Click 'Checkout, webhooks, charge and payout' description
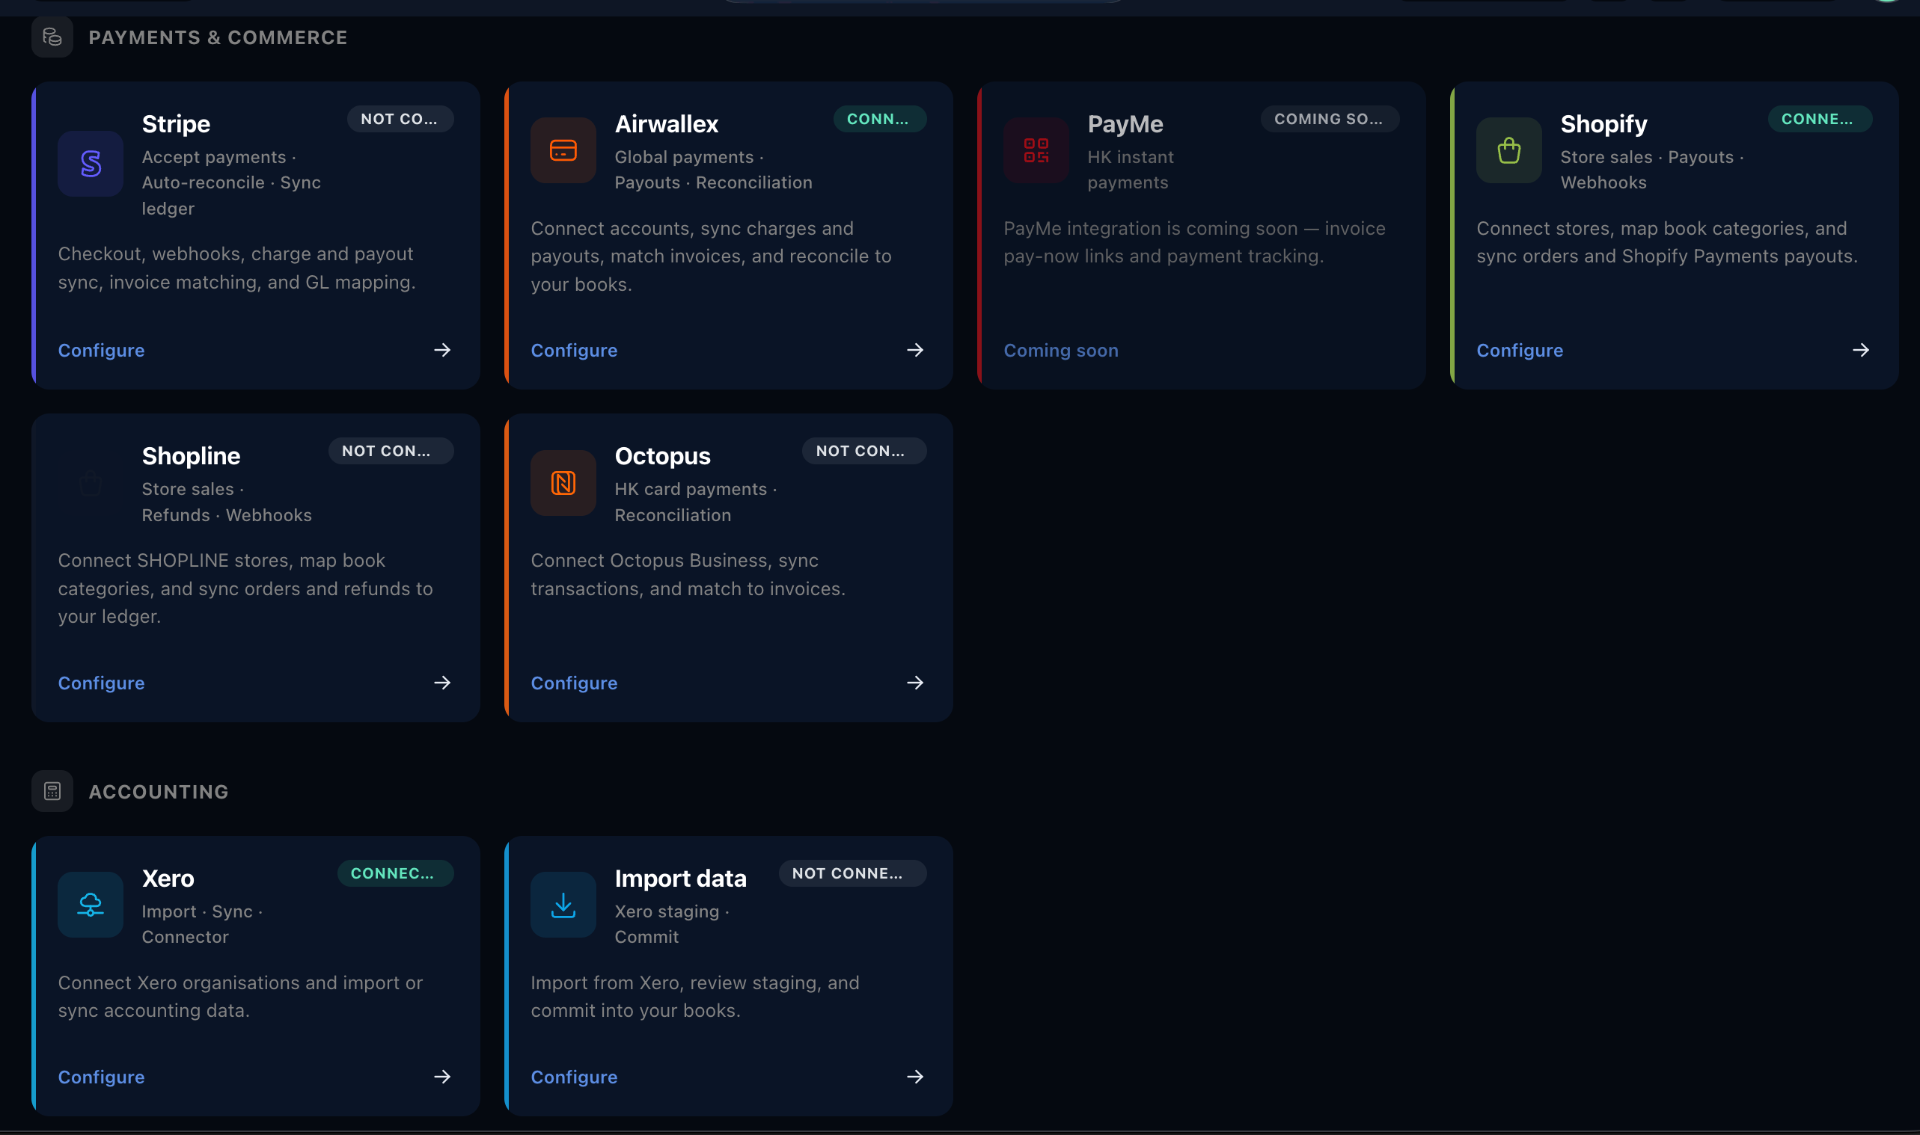Screen dimensions: 1920x1135 [x=237, y=268]
